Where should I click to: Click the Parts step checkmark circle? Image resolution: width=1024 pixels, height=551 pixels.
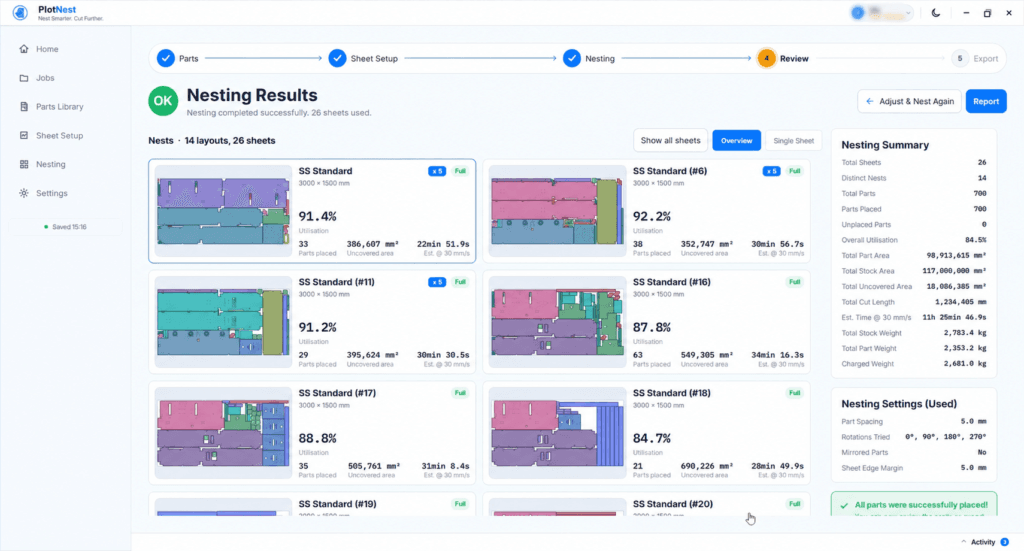[x=166, y=58]
